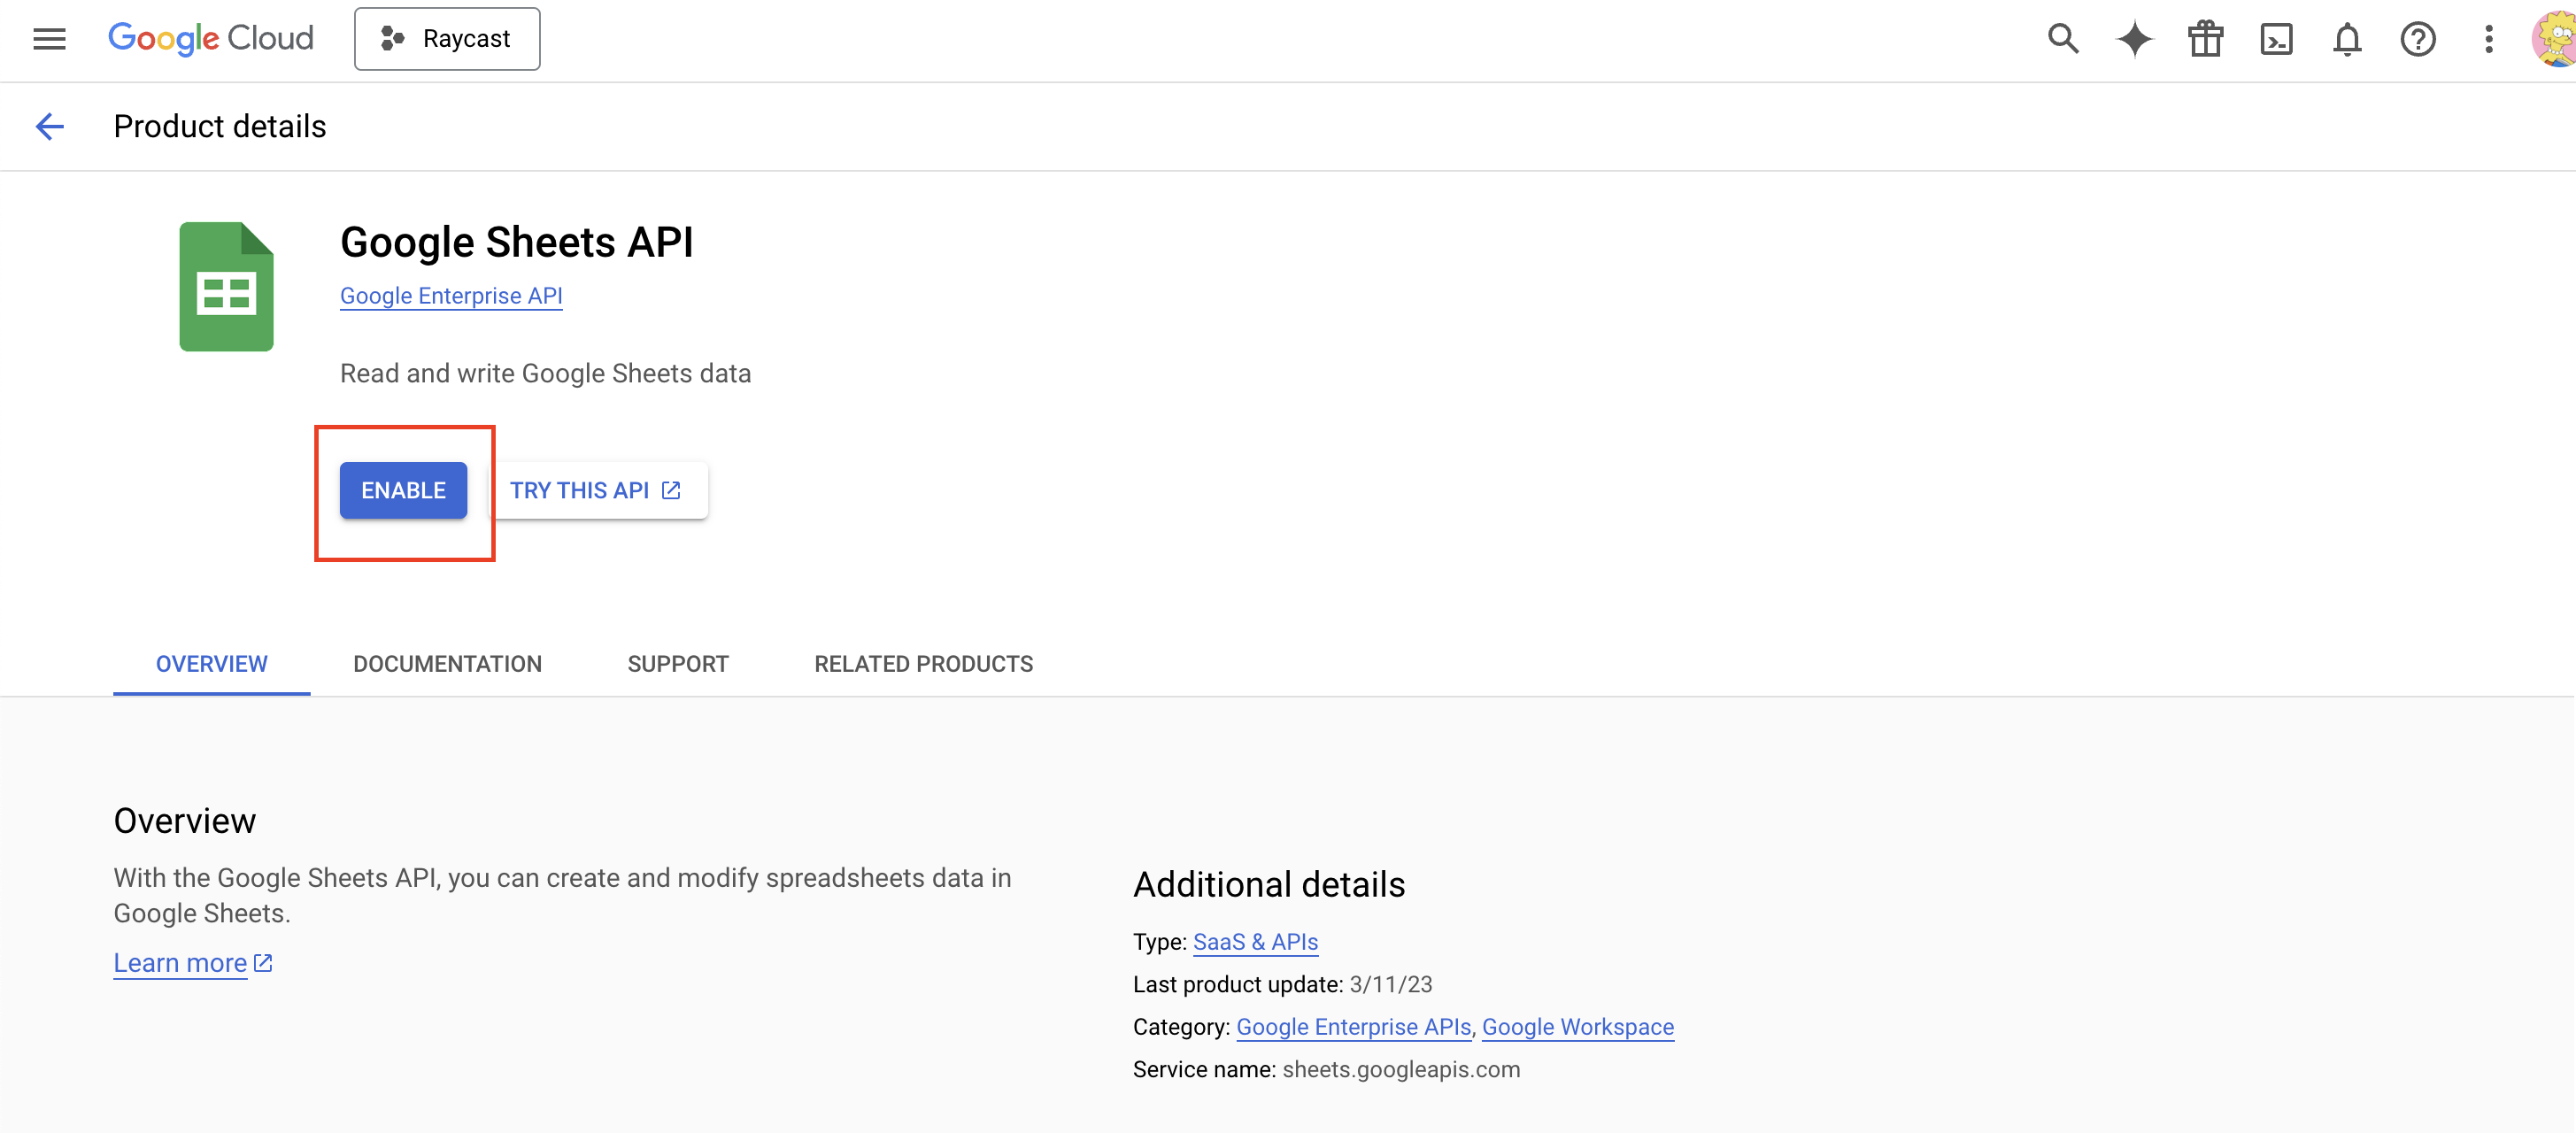Open the notifications bell
The width and height of the screenshot is (2576, 1133).
point(2347,39)
